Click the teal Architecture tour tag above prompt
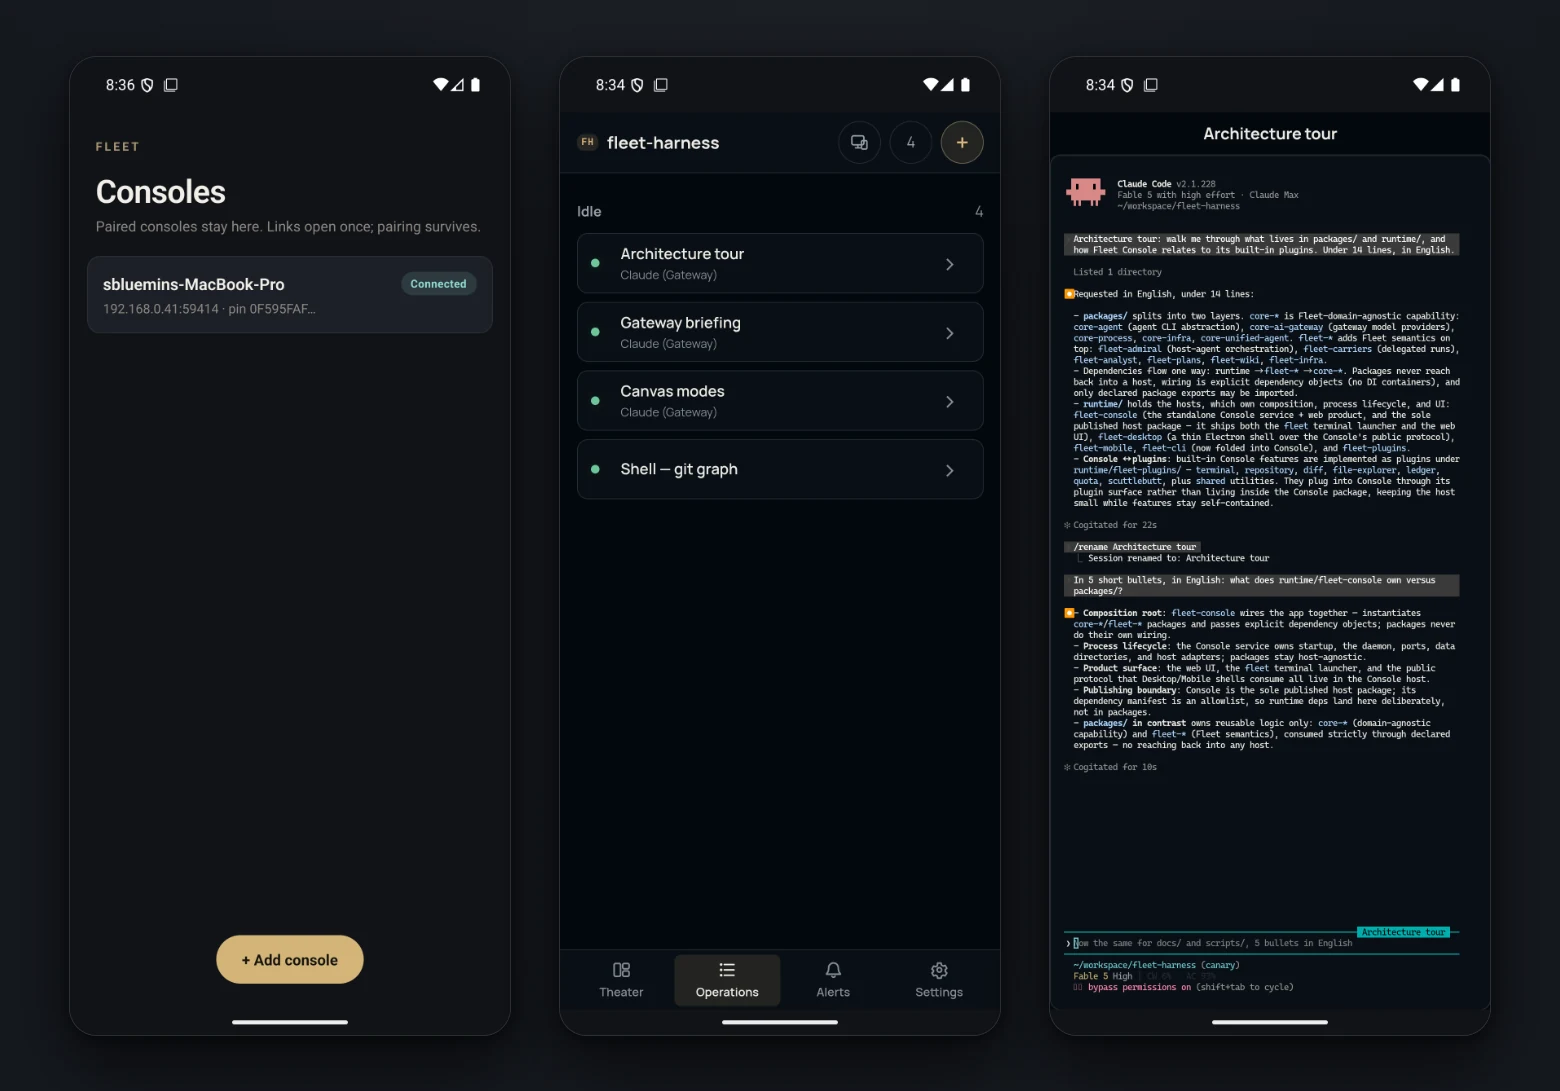The width and height of the screenshot is (1560, 1091). (1403, 932)
